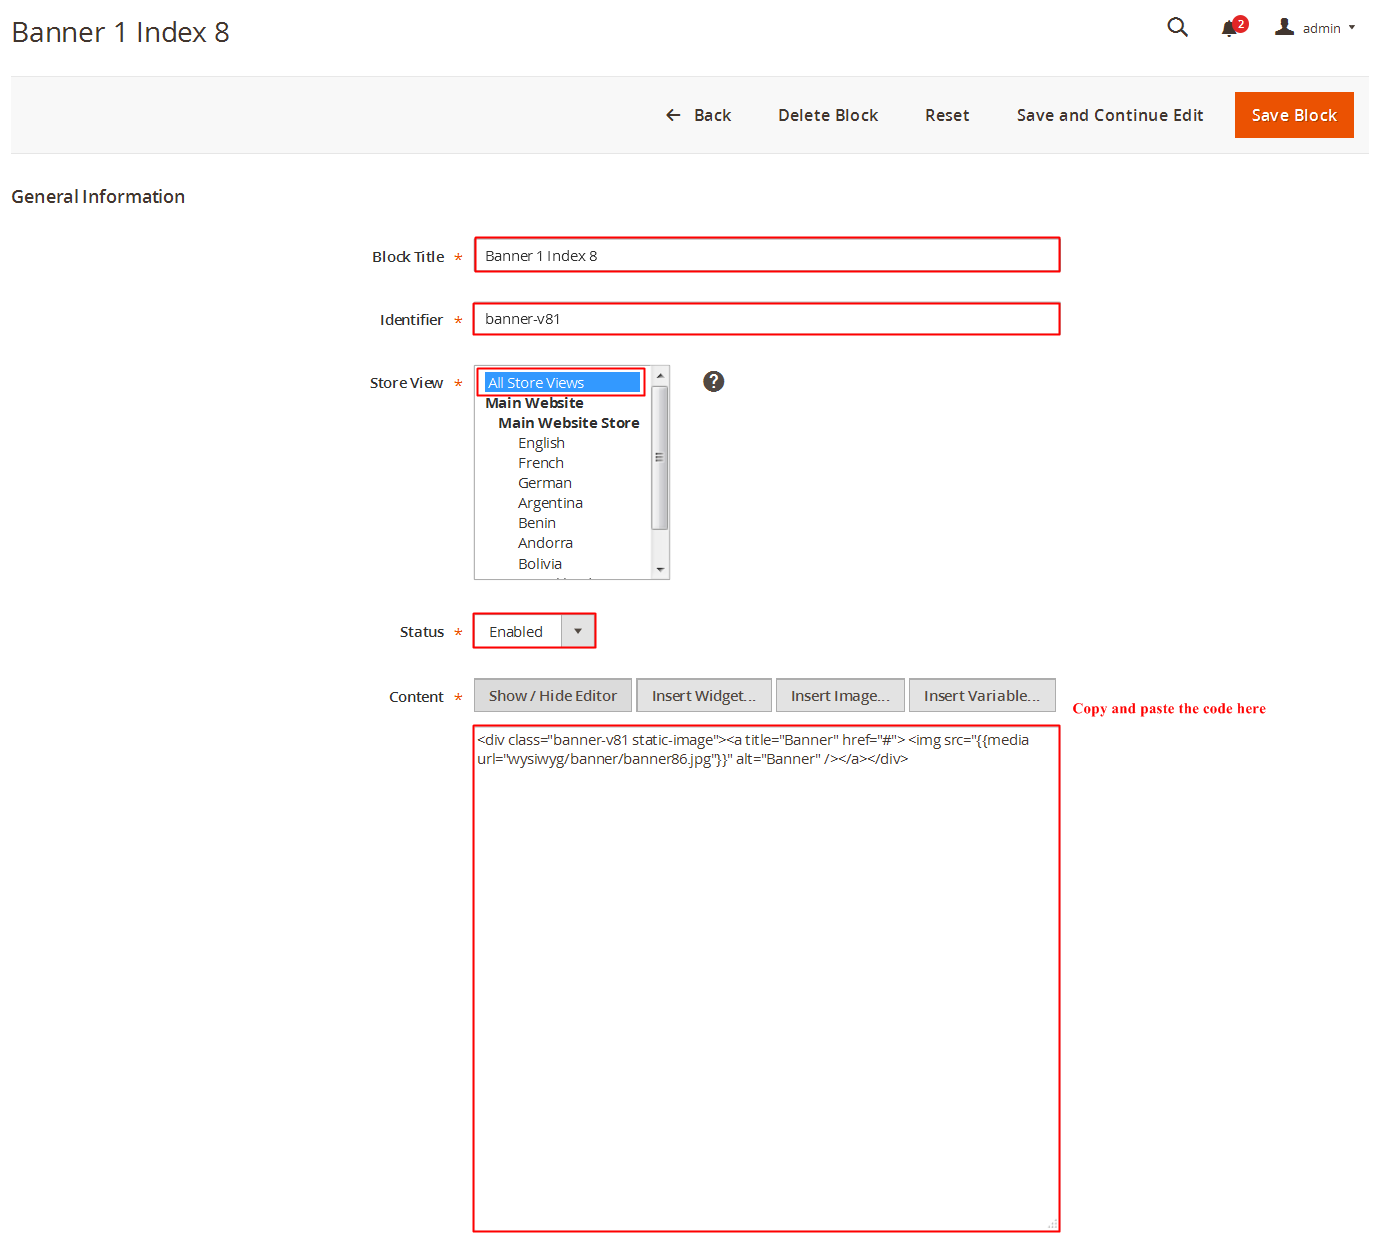
Task: Click the Block Title input field
Action: click(767, 255)
